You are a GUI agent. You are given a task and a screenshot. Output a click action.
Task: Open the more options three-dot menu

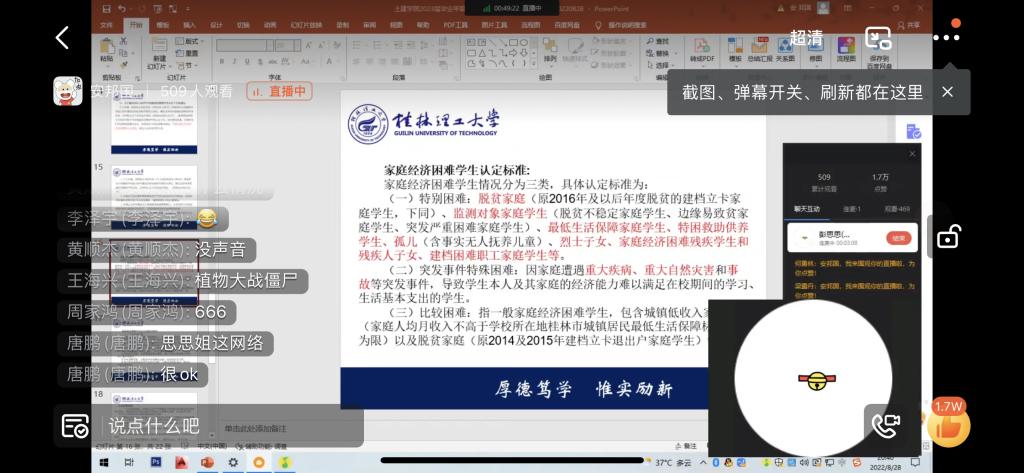click(x=946, y=38)
